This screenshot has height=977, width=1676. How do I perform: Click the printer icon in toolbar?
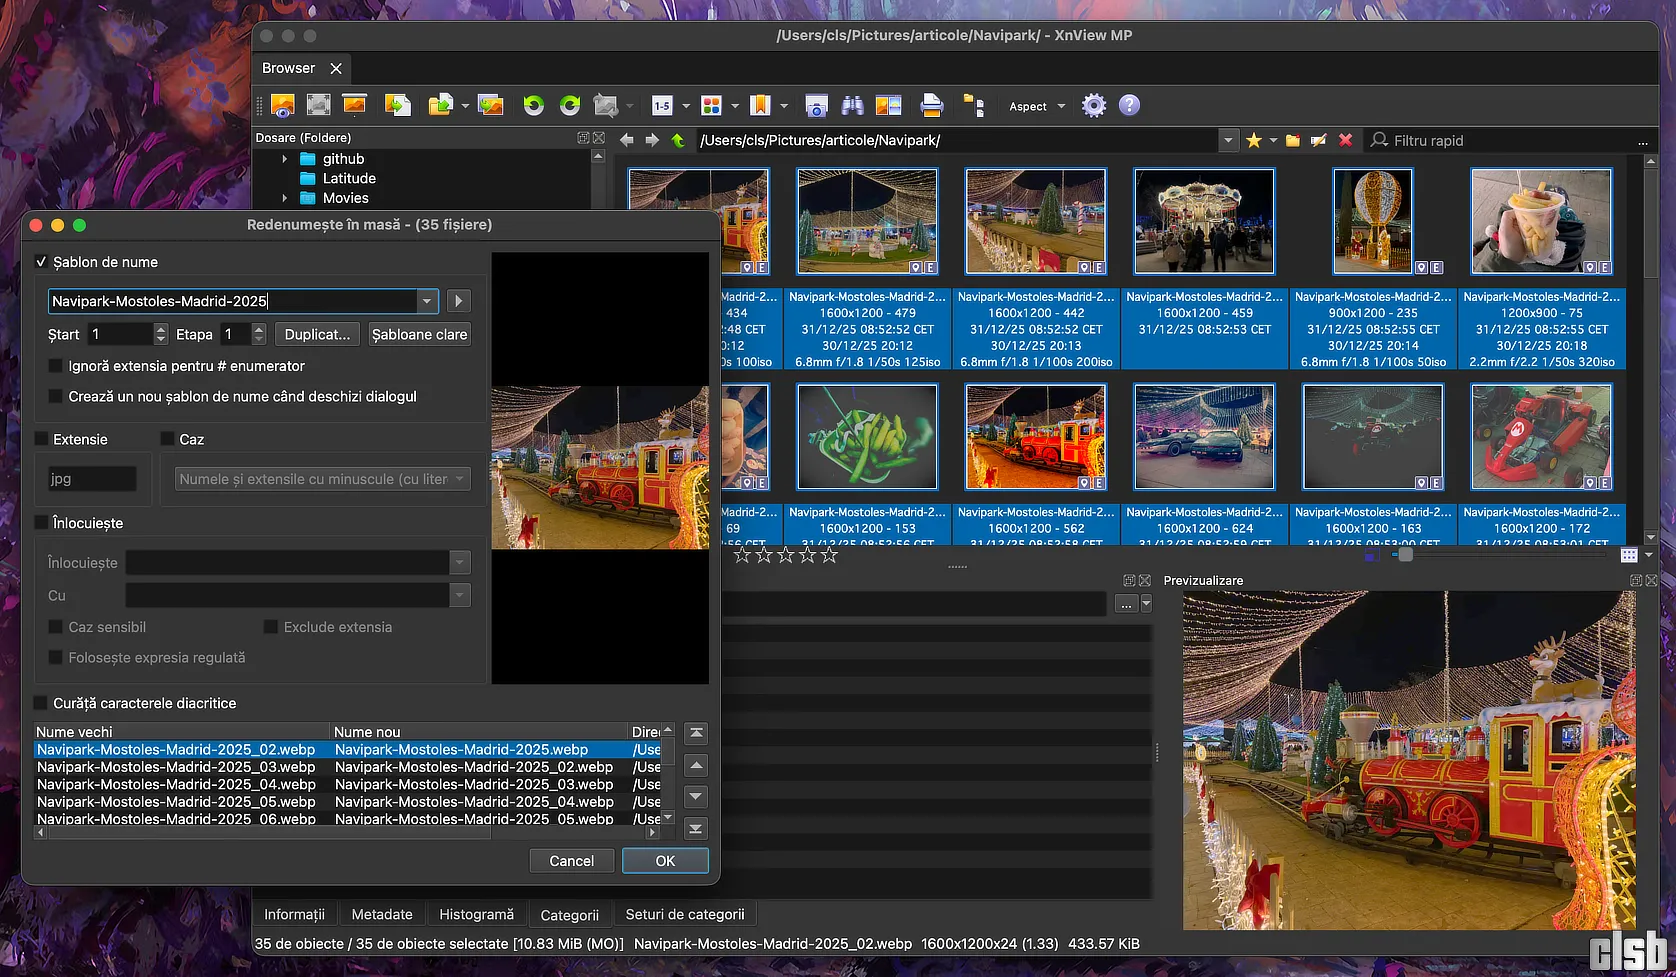tap(931, 106)
